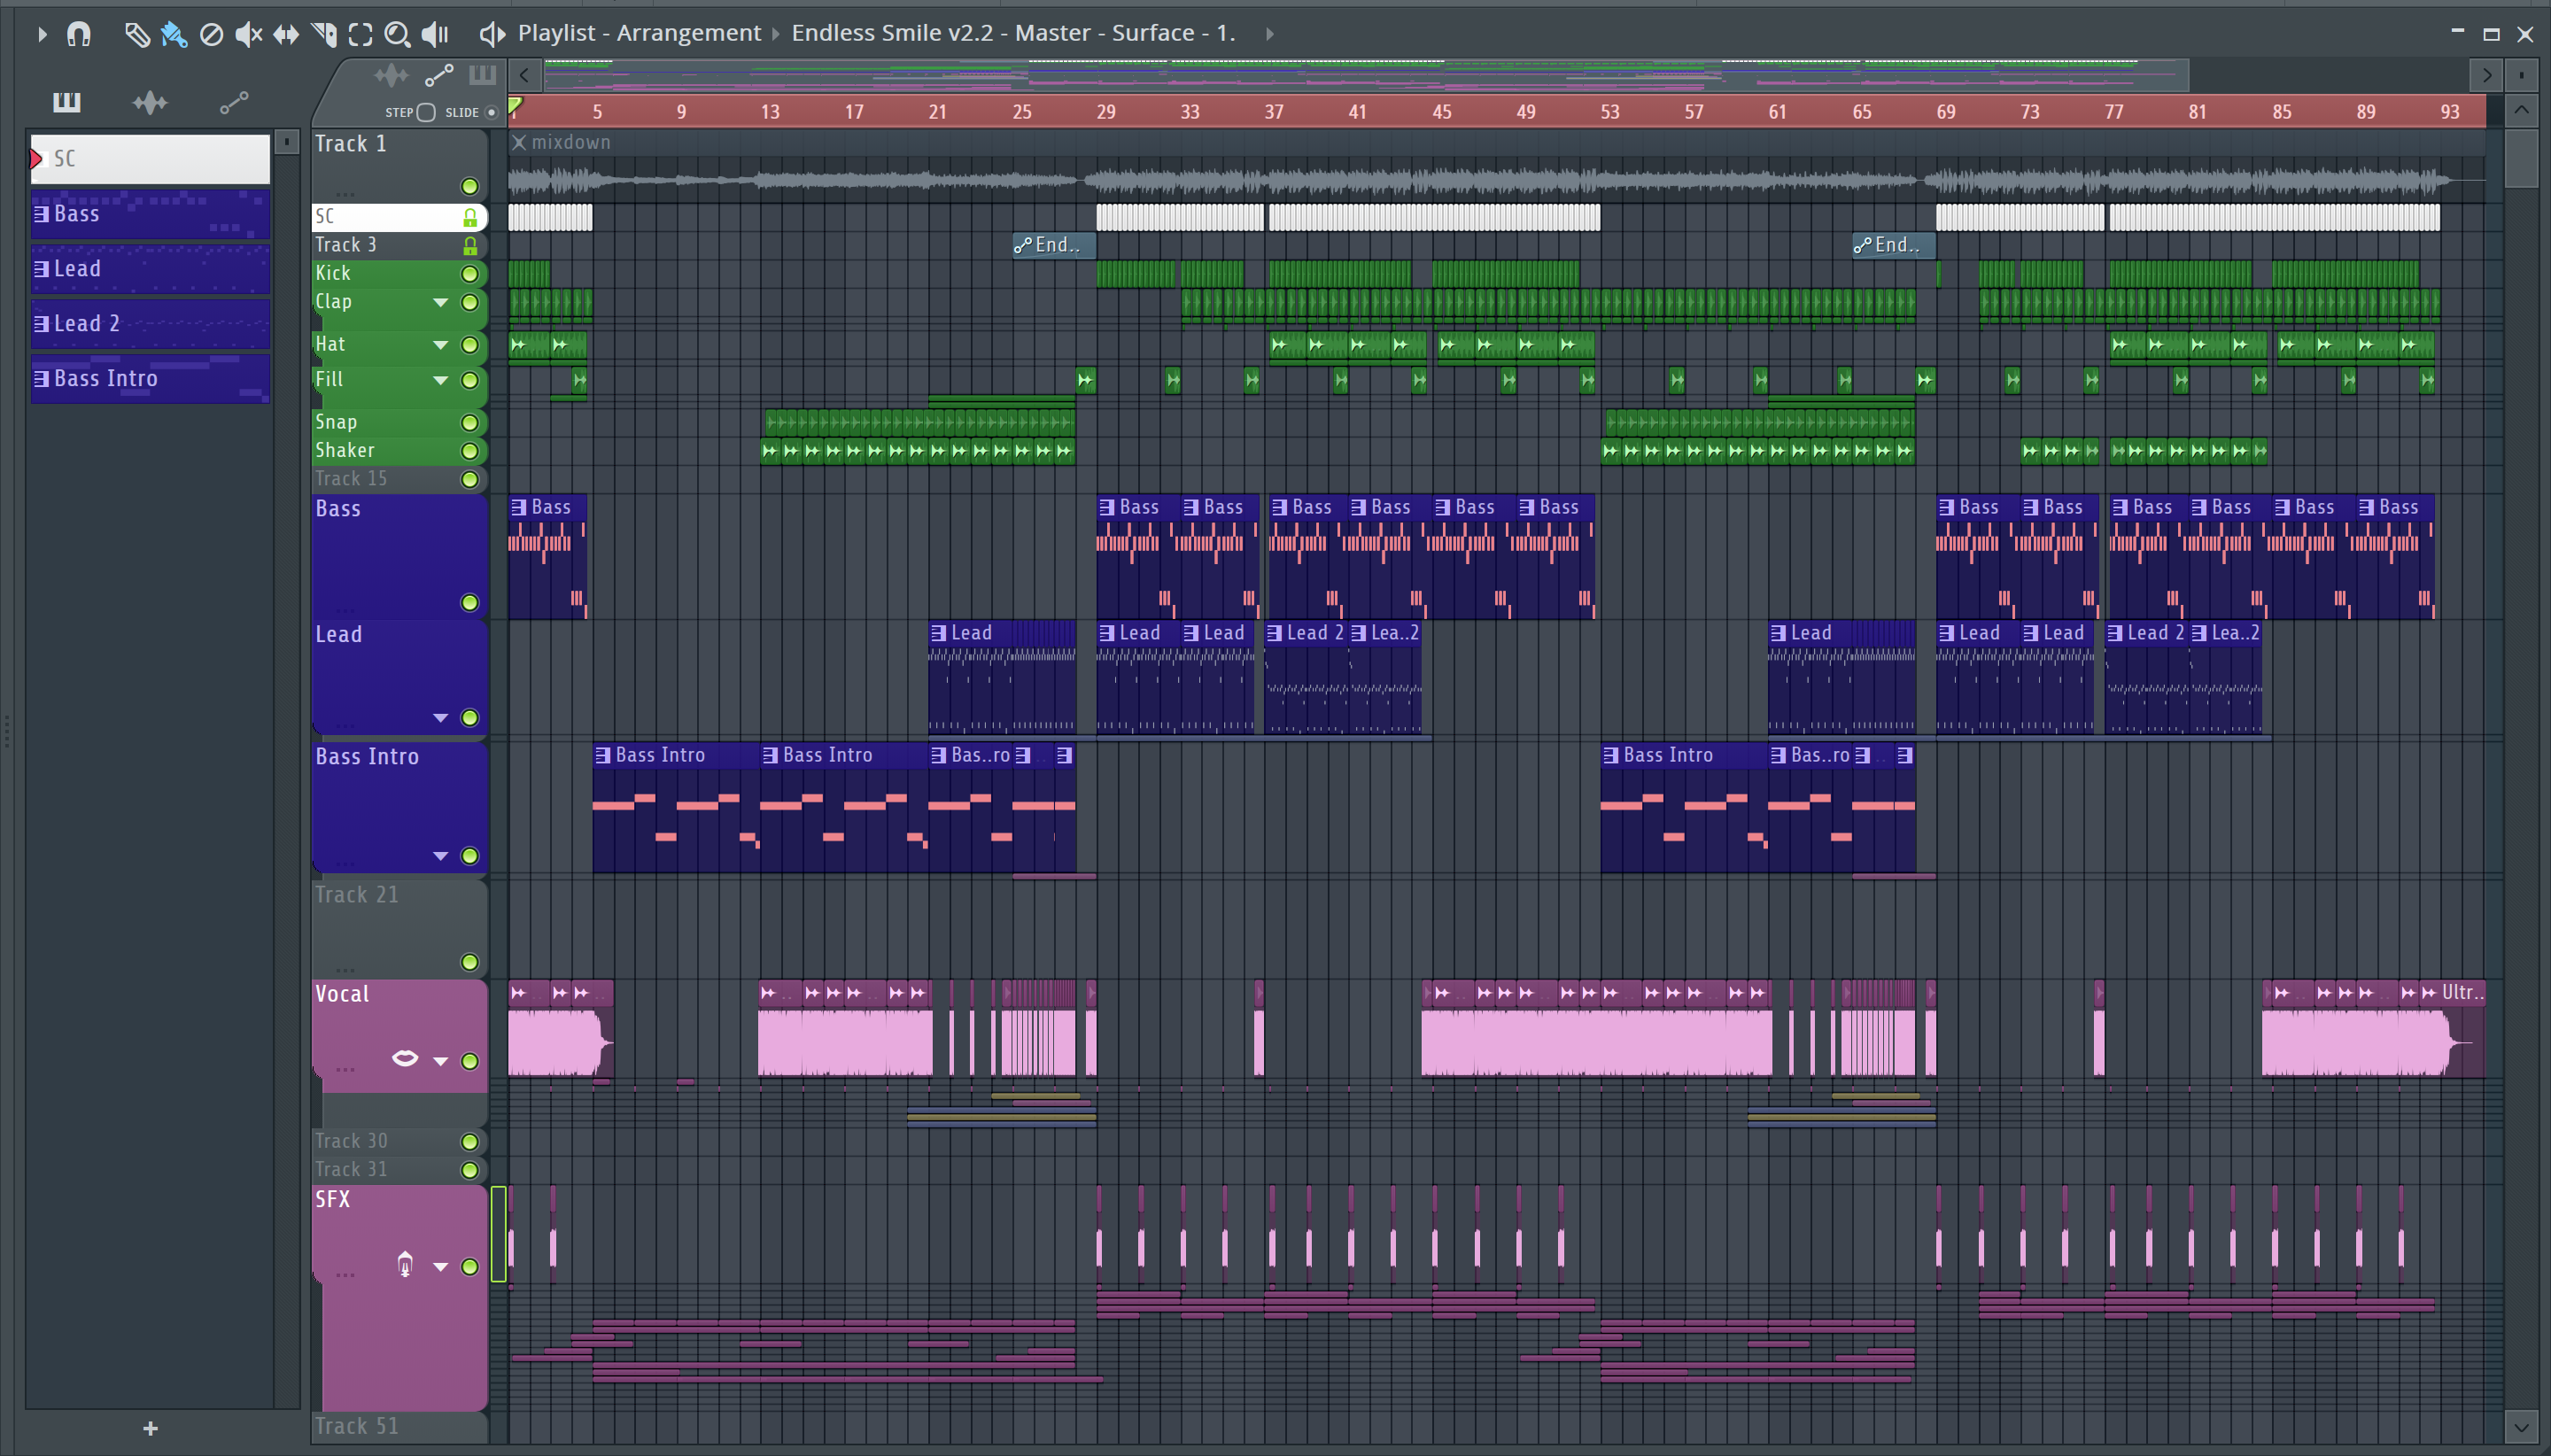Viewport: 2551px width, 1456px height.
Task: Click the down arrow on the vertical scrollbar
Action: click(x=2521, y=1426)
